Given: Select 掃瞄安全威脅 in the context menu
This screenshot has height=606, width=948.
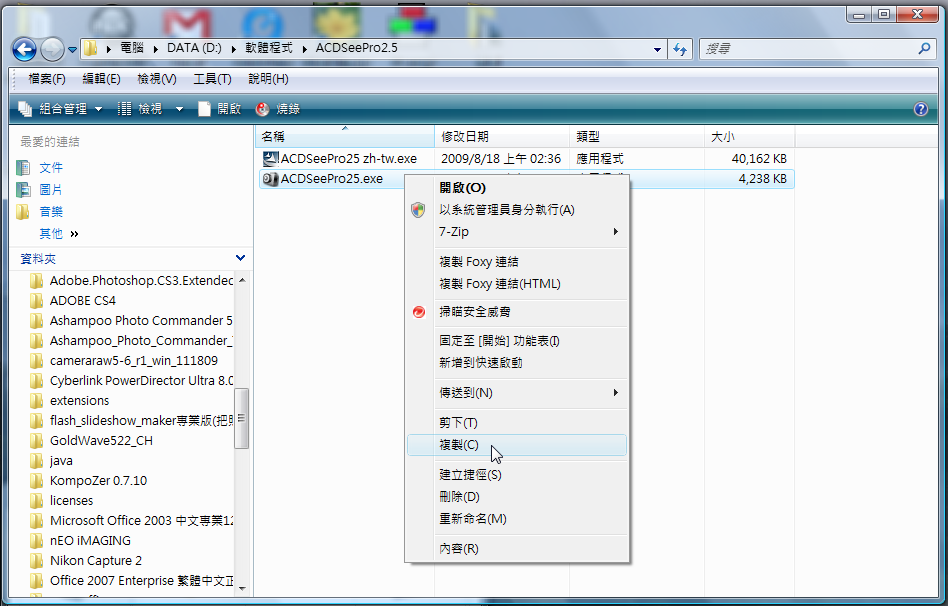Looking at the screenshot, I should 517,312.
